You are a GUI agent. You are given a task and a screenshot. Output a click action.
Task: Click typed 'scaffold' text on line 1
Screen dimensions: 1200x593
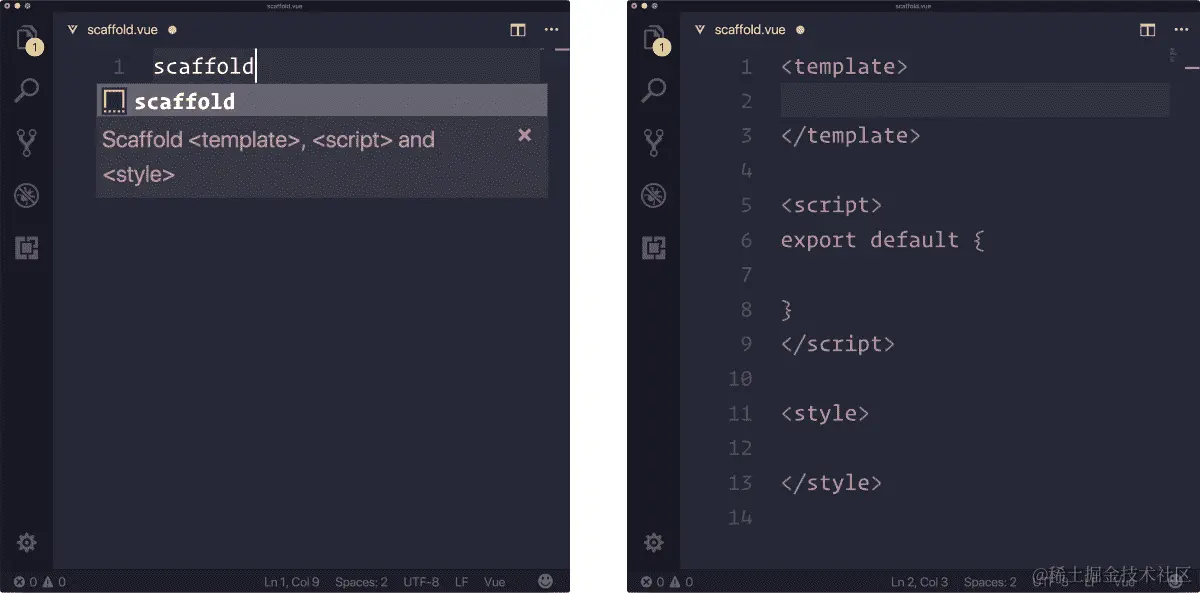tap(204, 68)
